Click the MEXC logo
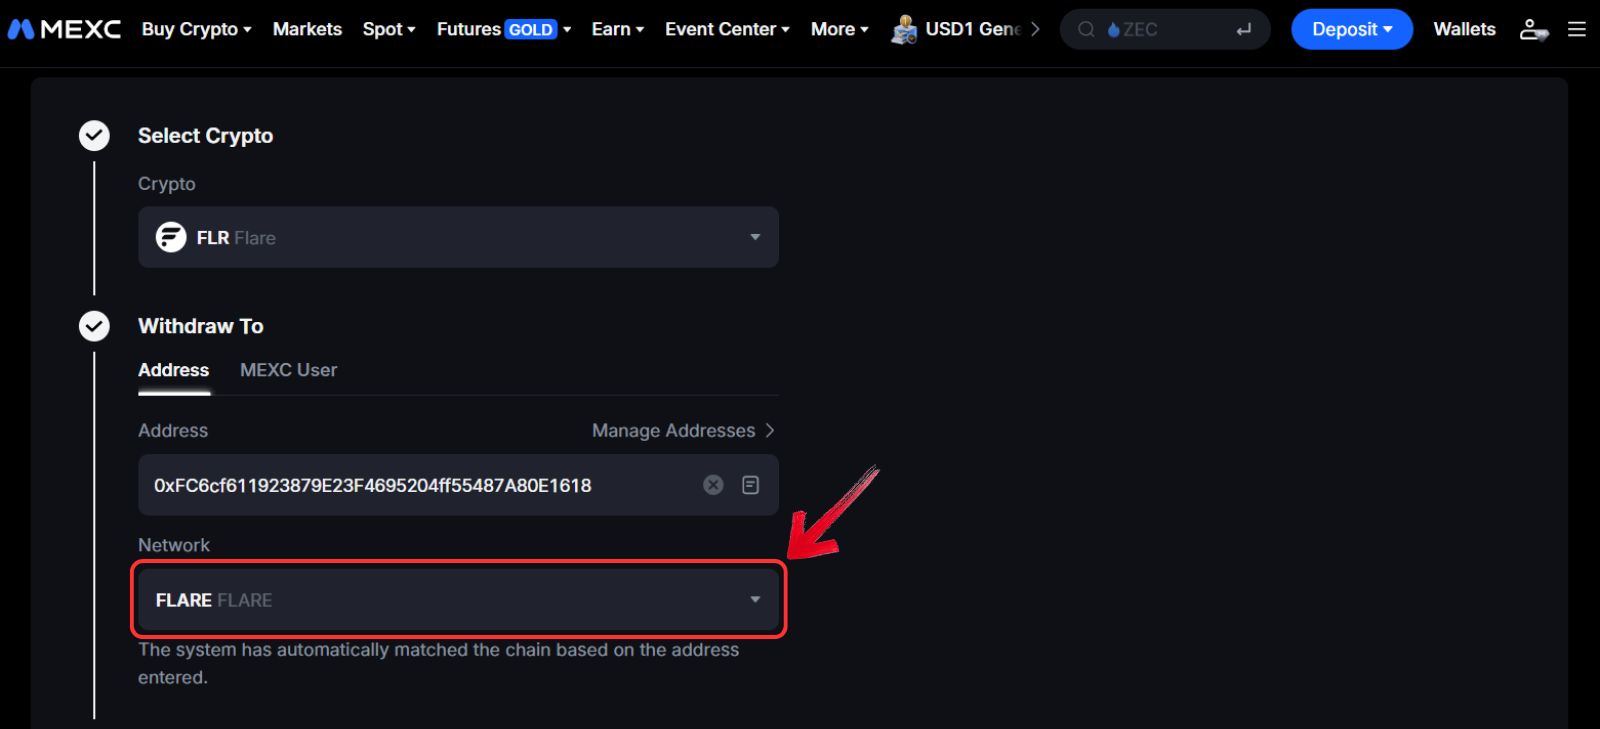 [x=64, y=29]
